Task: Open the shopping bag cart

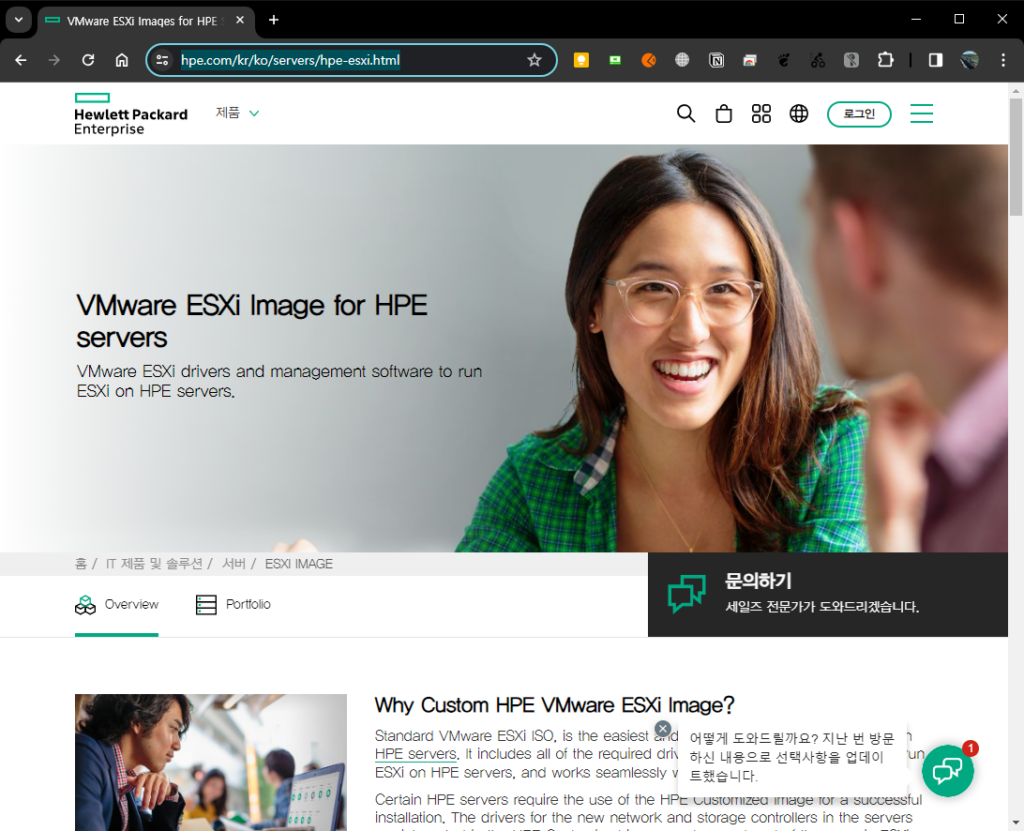Action: point(724,114)
